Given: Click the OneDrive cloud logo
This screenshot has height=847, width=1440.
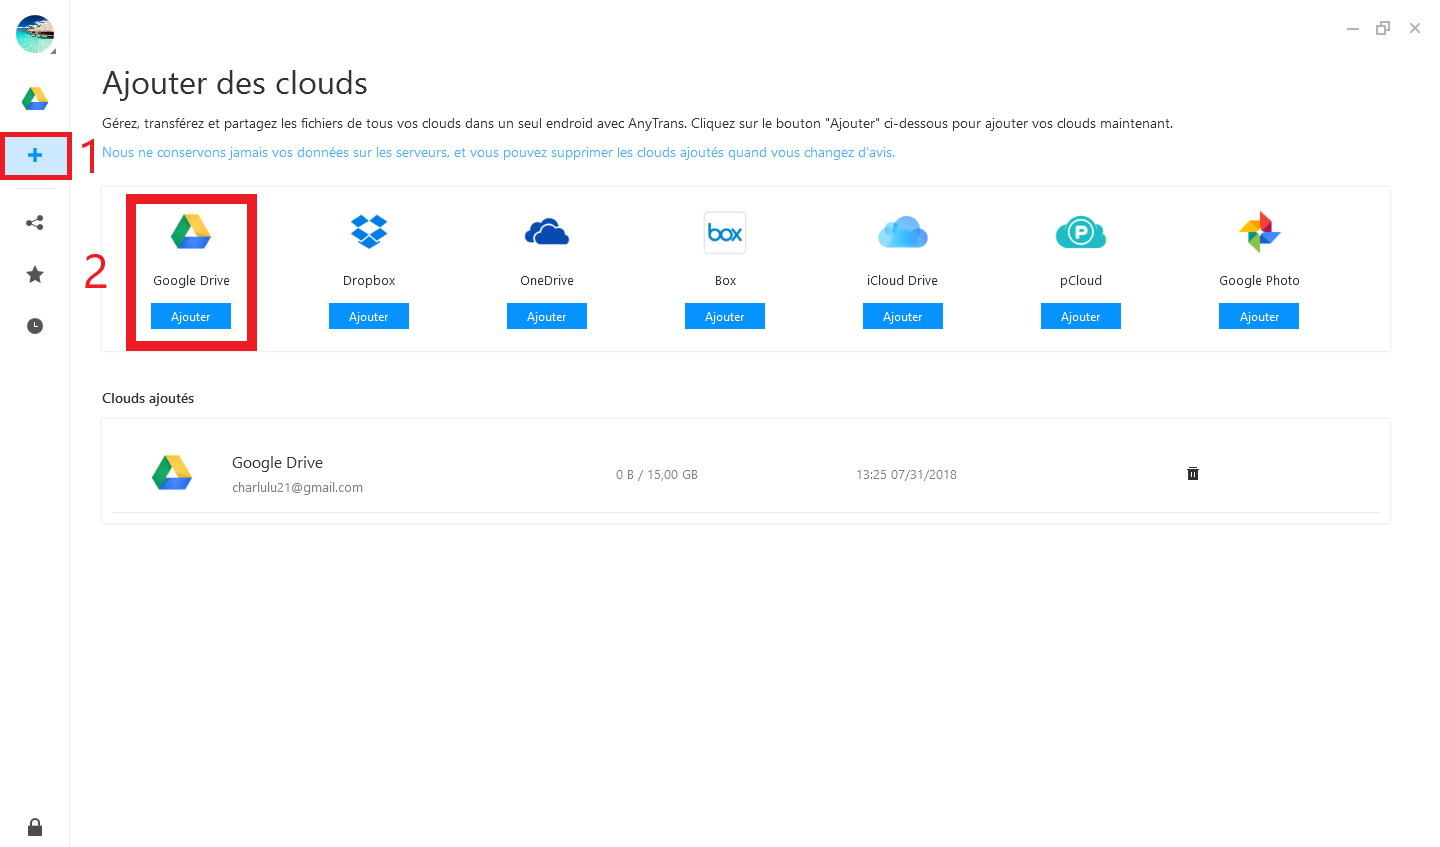Looking at the screenshot, I should [x=547, y=232].
